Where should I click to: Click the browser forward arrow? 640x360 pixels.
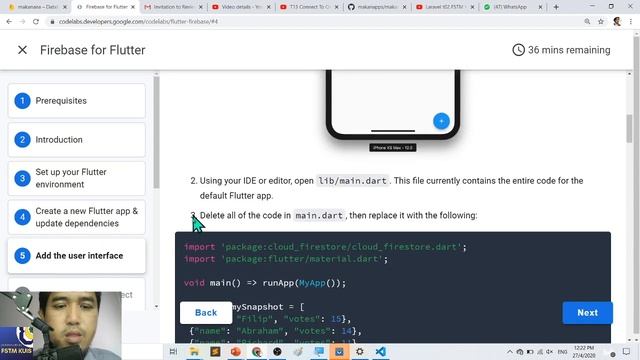click(22, 21)
